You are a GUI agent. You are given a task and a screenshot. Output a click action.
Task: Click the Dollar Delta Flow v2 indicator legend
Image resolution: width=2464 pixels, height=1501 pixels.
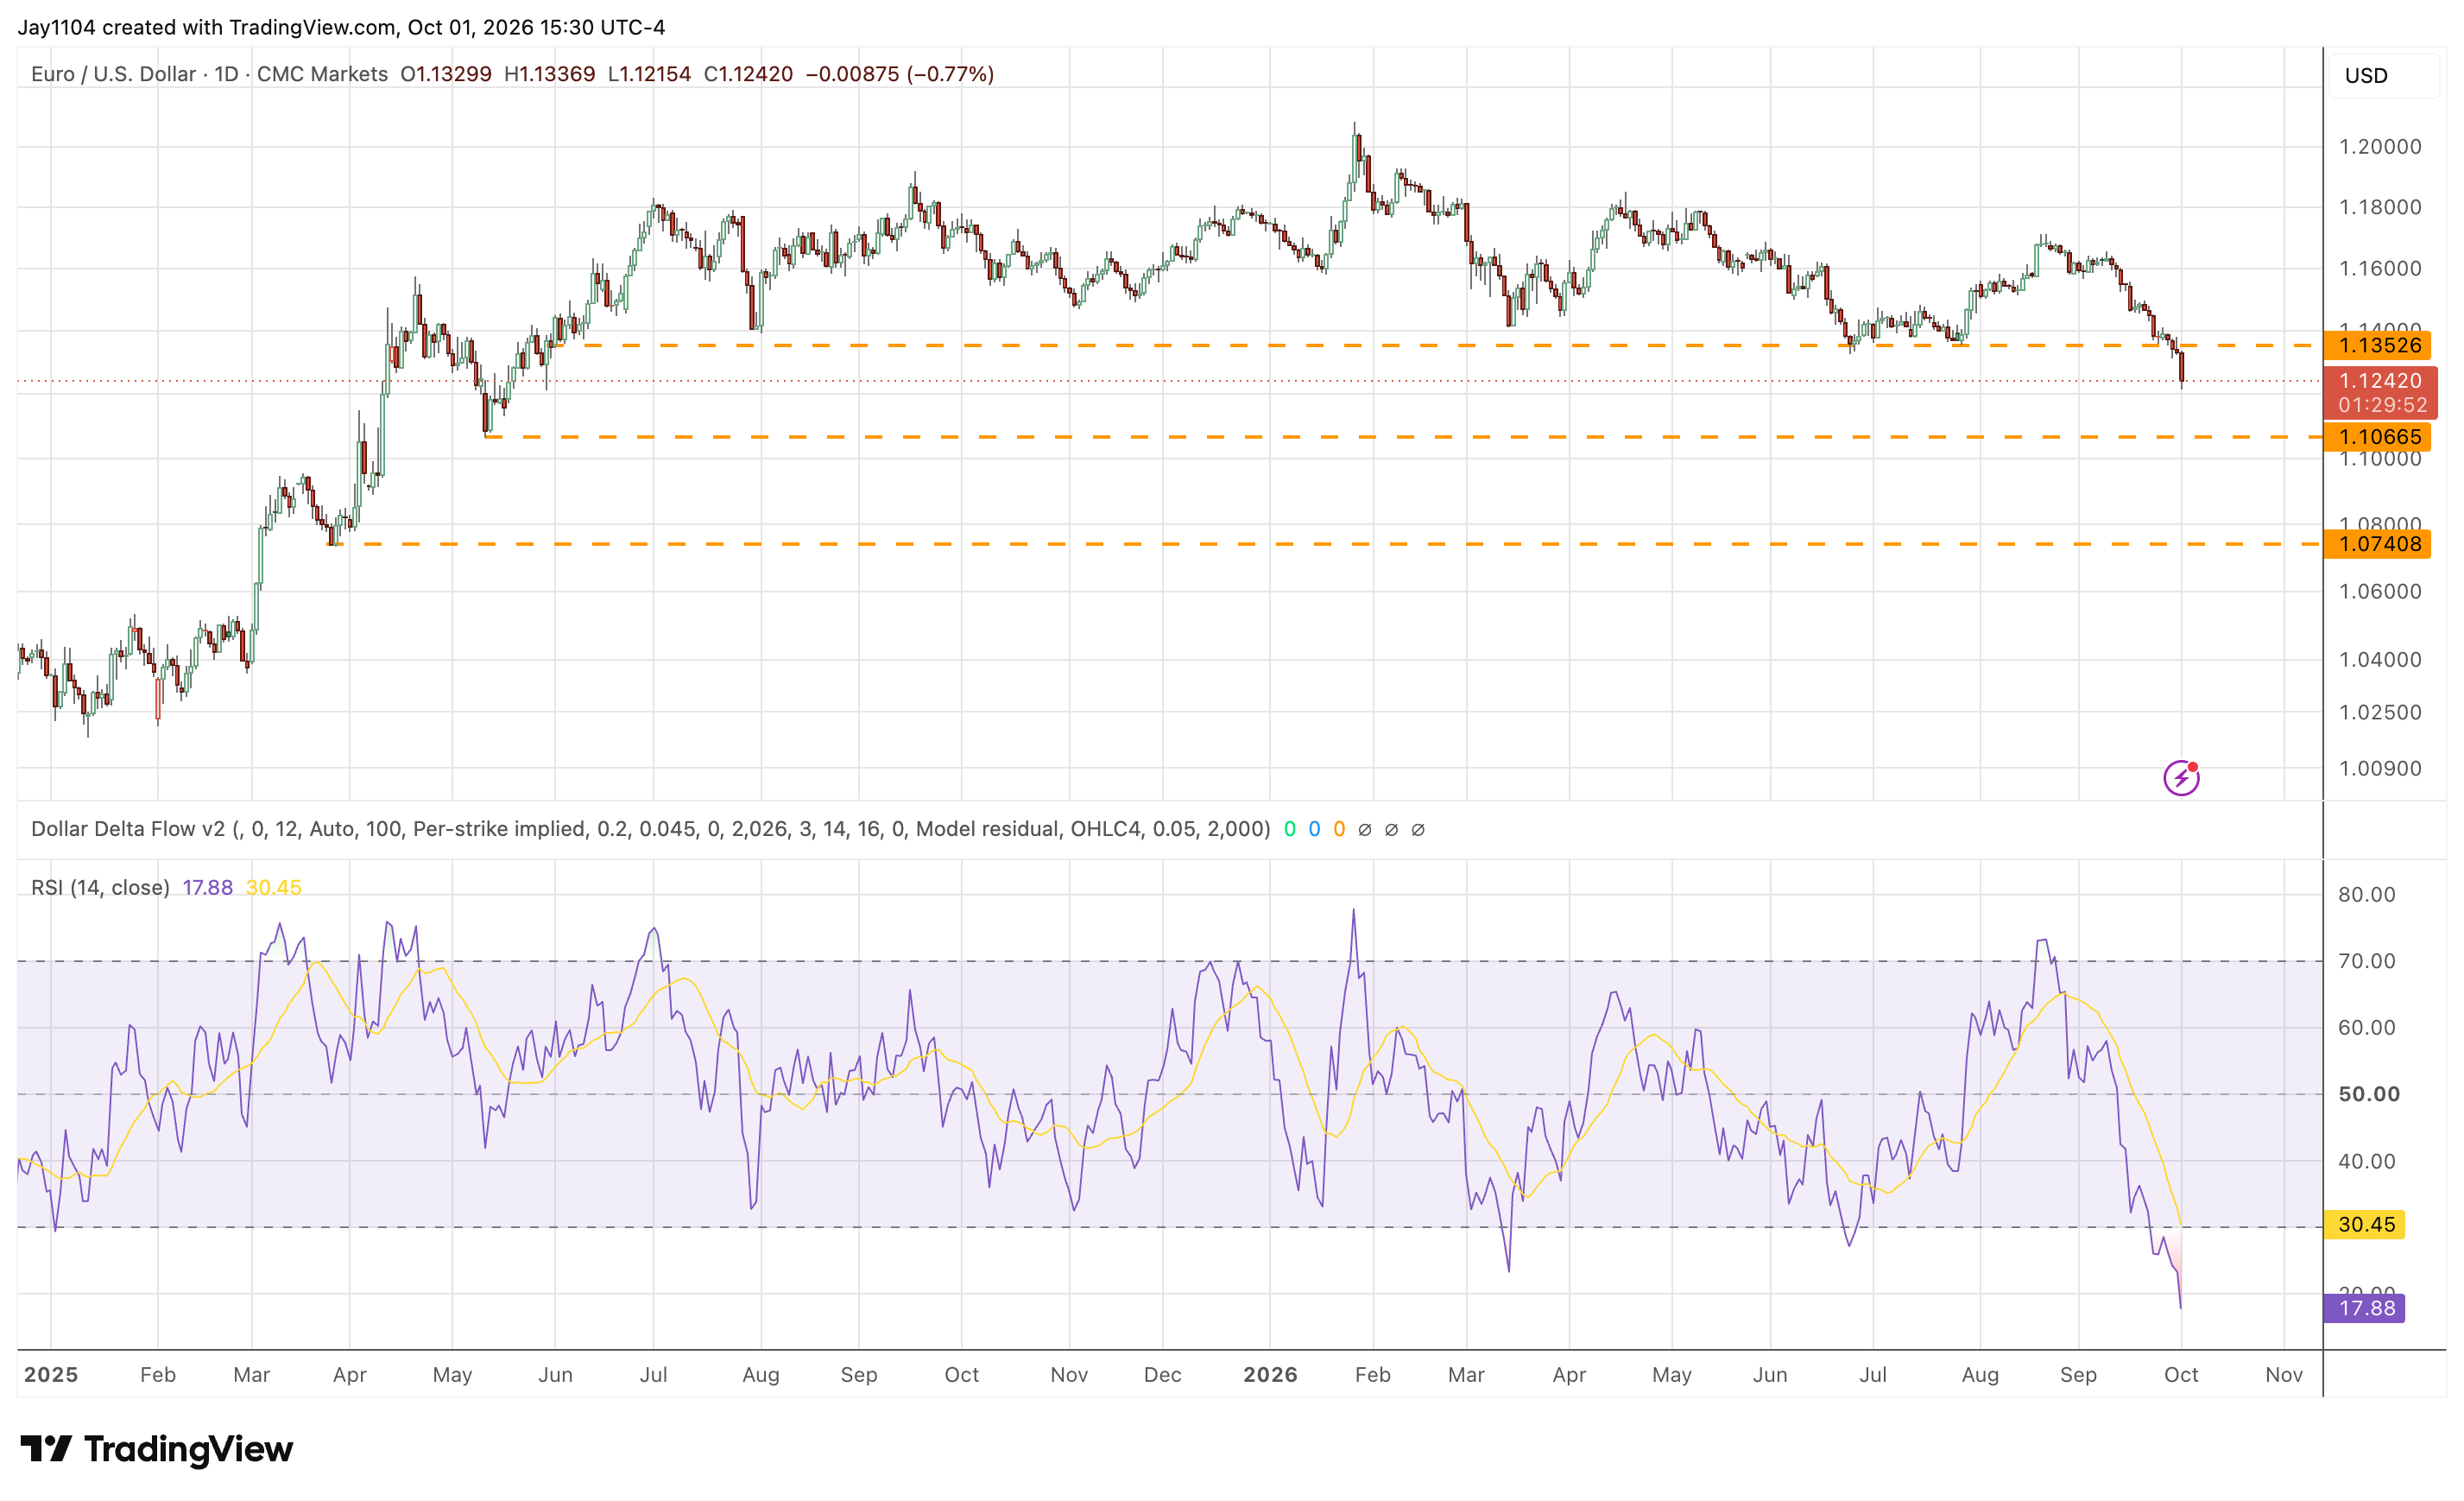coord(650,829)
